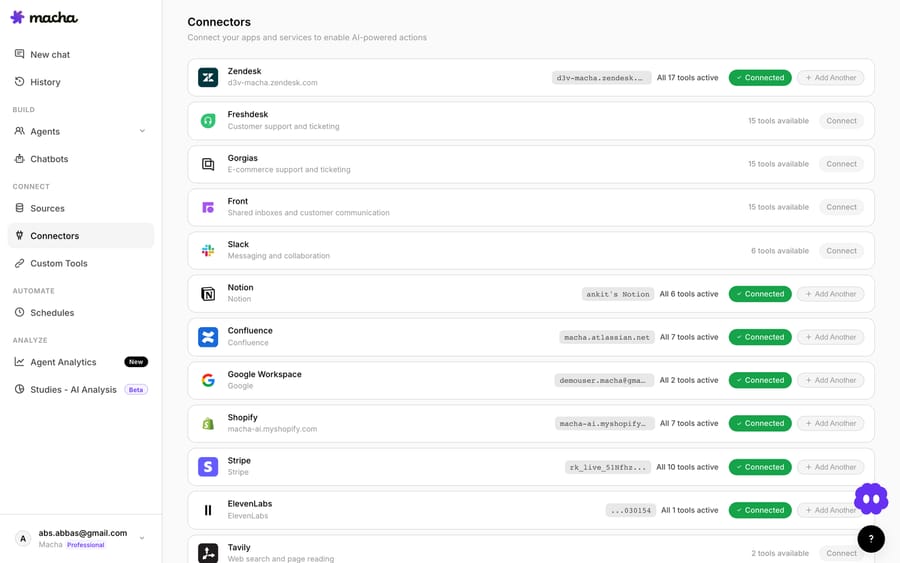Image resolution: width=900 pixels, height=563 pixels.
Task: Click the New badge on Agent Analytics
Action: pyautogui.click(x=136, y=362)
